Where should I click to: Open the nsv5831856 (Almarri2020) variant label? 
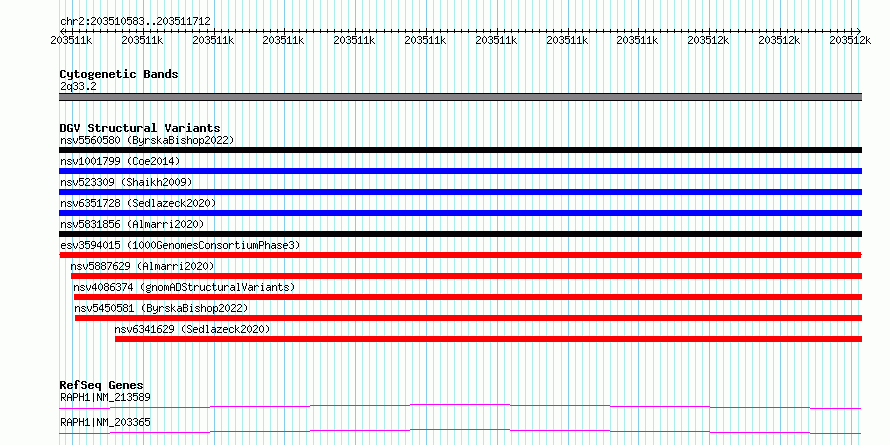pyautogui.click(x=132, y=224)
